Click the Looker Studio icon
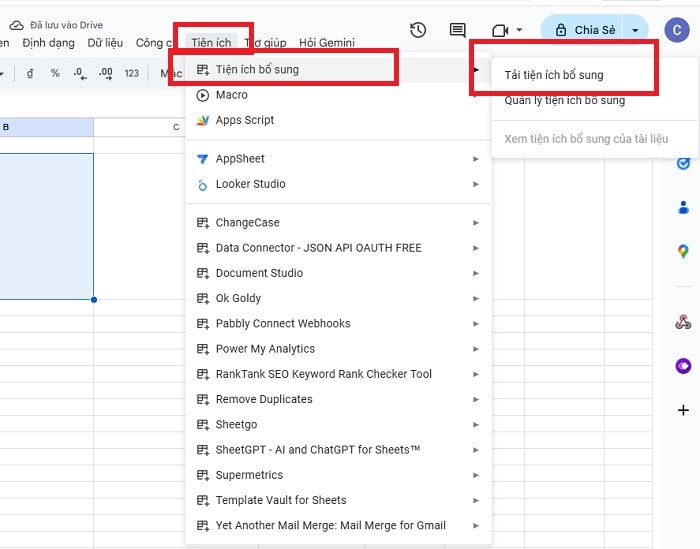 coord(203,185)
